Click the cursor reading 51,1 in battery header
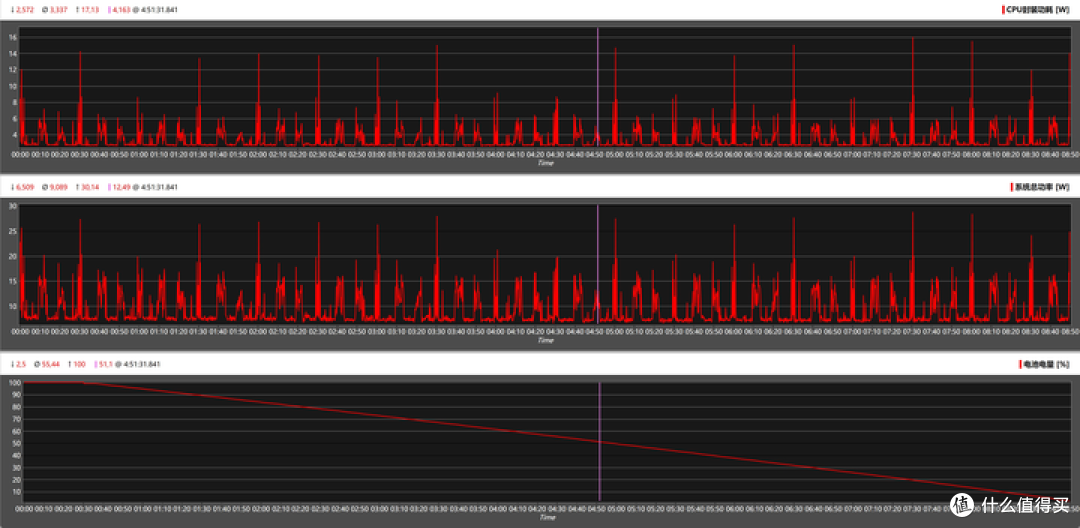 tap(105, 364)
